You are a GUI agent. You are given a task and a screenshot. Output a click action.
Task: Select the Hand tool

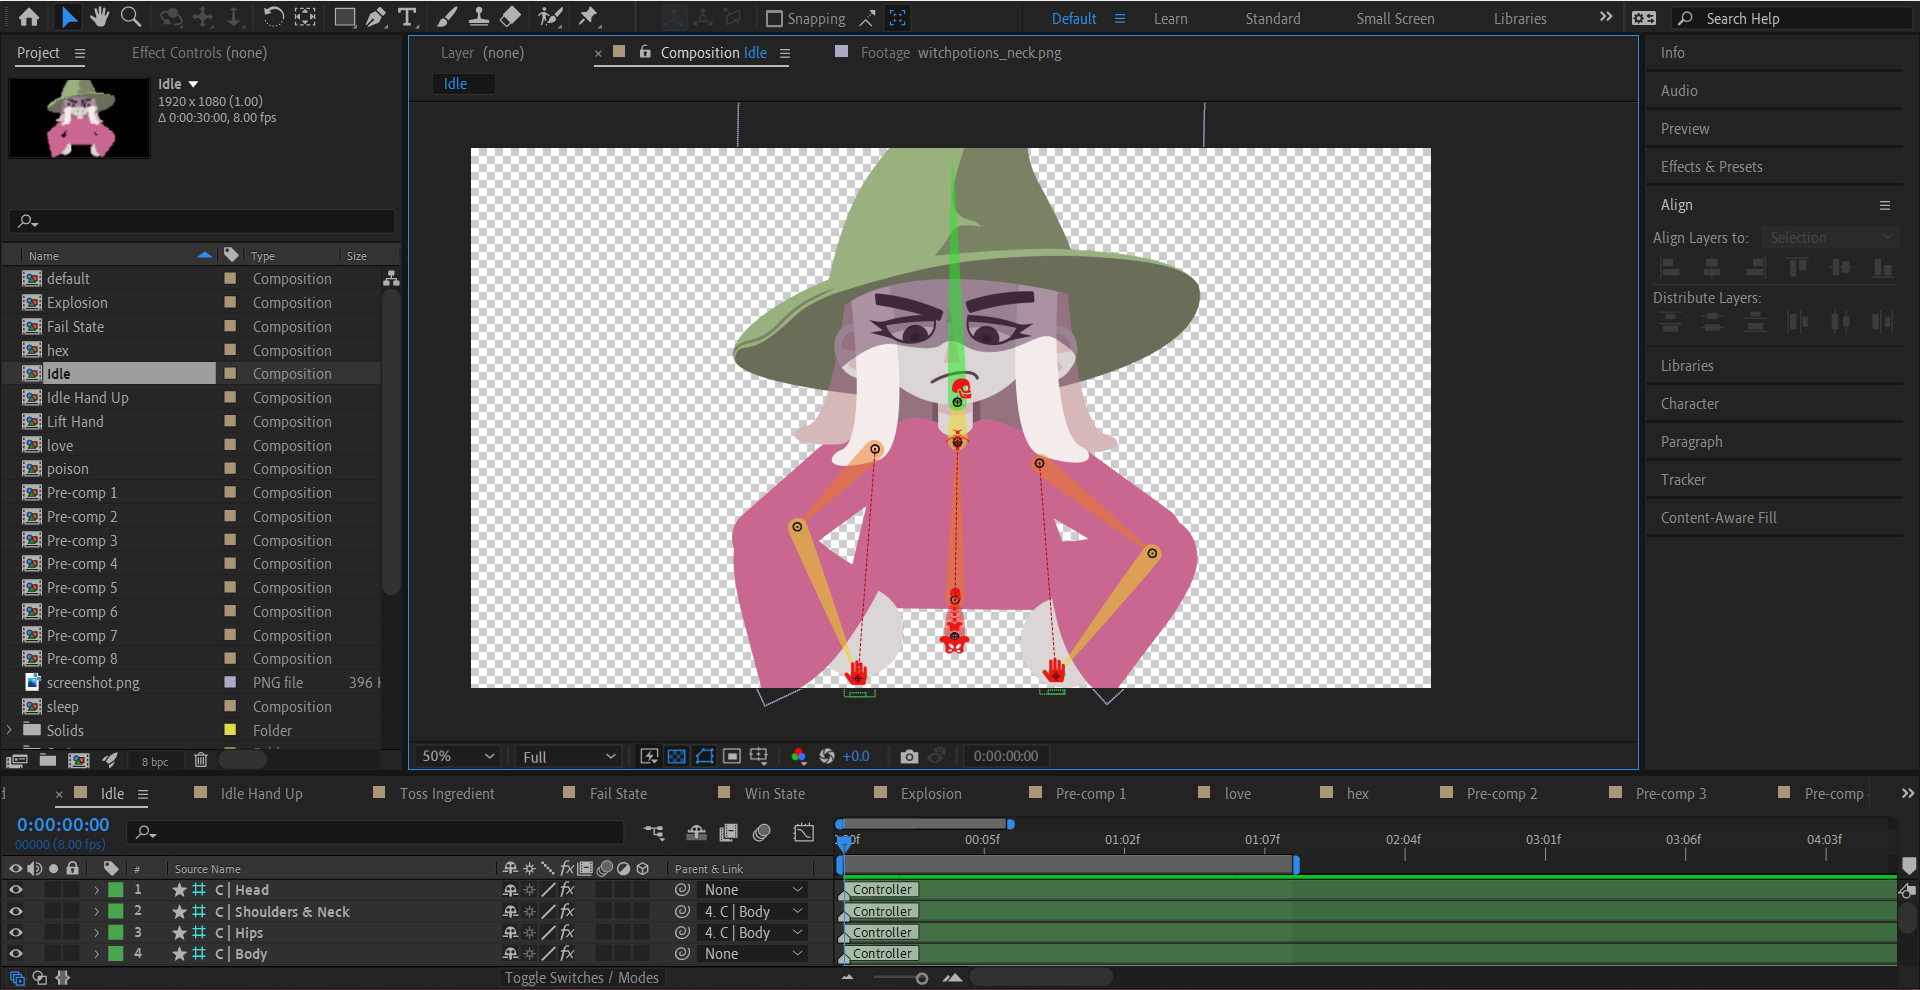pyautogui.click(x=99, y=17)
